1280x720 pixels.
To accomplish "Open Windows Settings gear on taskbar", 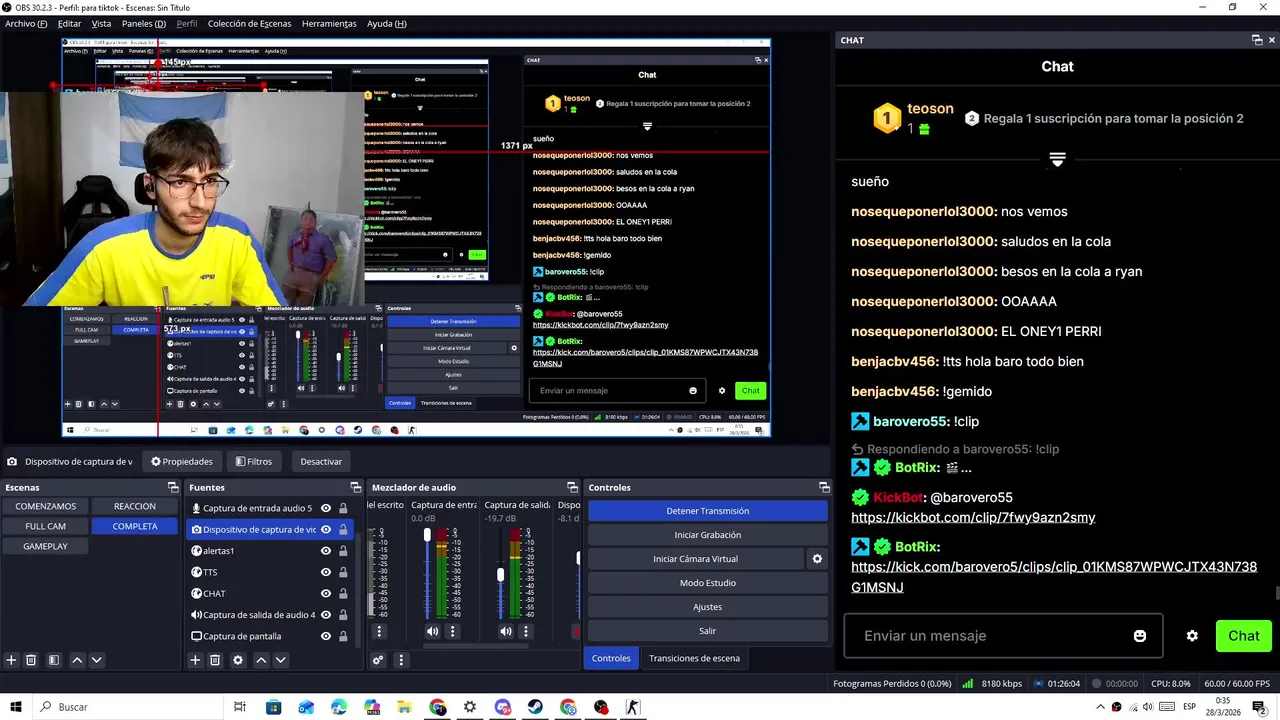I will tap(470, 707).
